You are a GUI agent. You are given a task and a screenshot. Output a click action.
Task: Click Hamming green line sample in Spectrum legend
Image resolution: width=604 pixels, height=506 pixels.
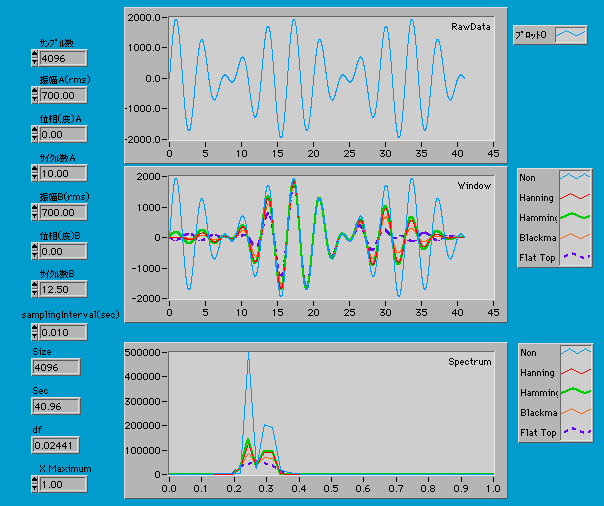pos(576,393)
